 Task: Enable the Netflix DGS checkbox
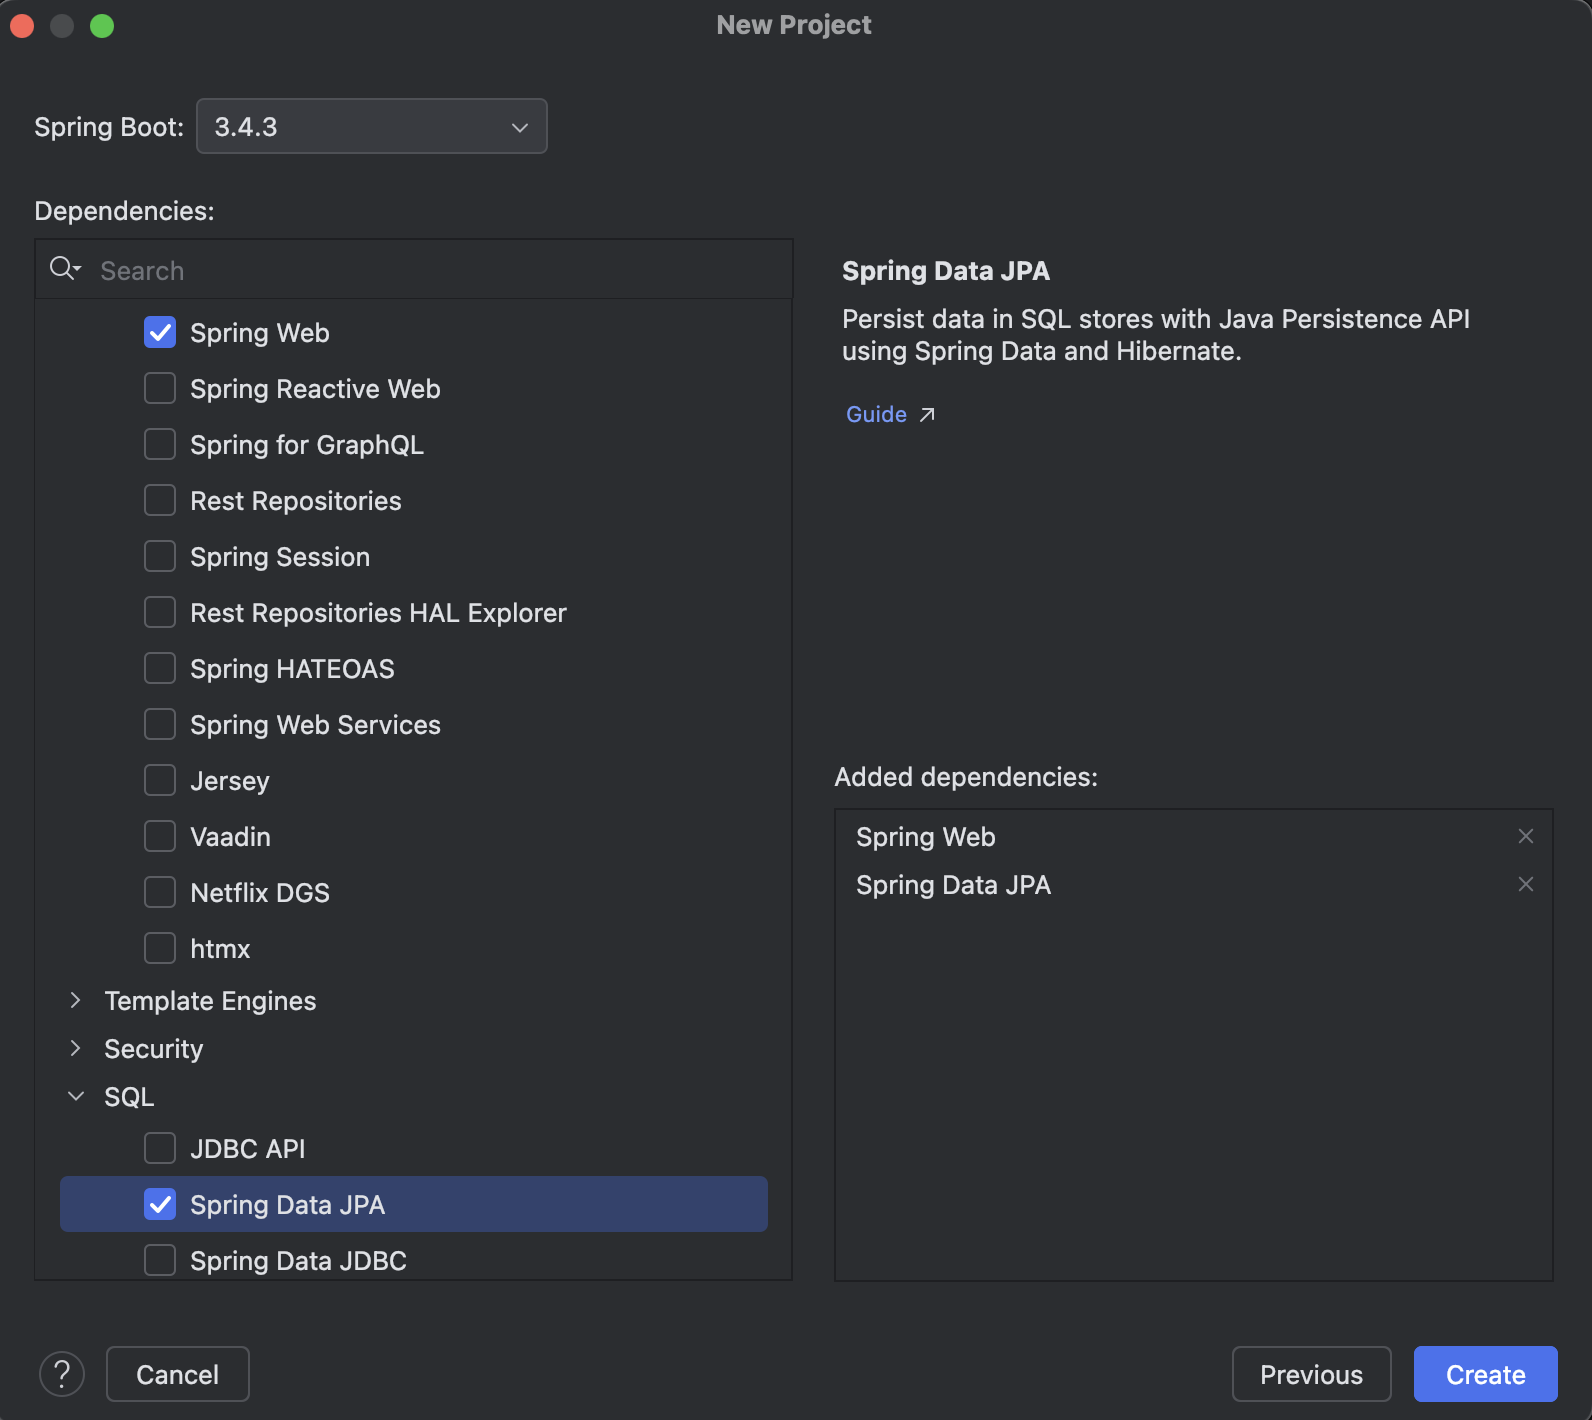(160, 892)
